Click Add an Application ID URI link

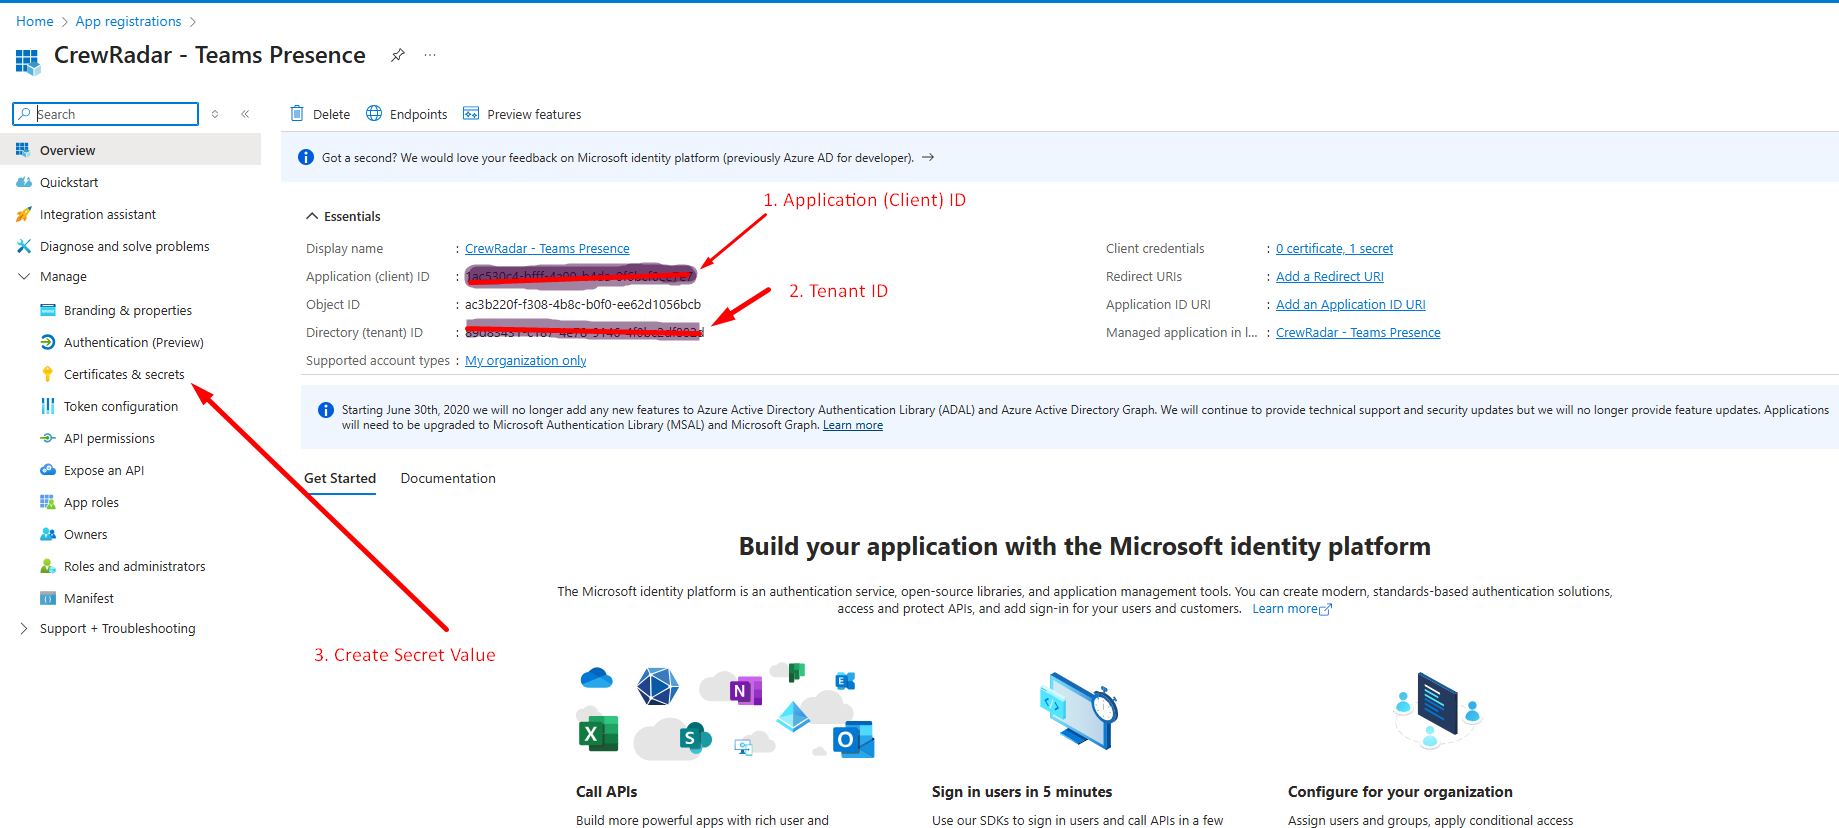(x=1351, y=304)
